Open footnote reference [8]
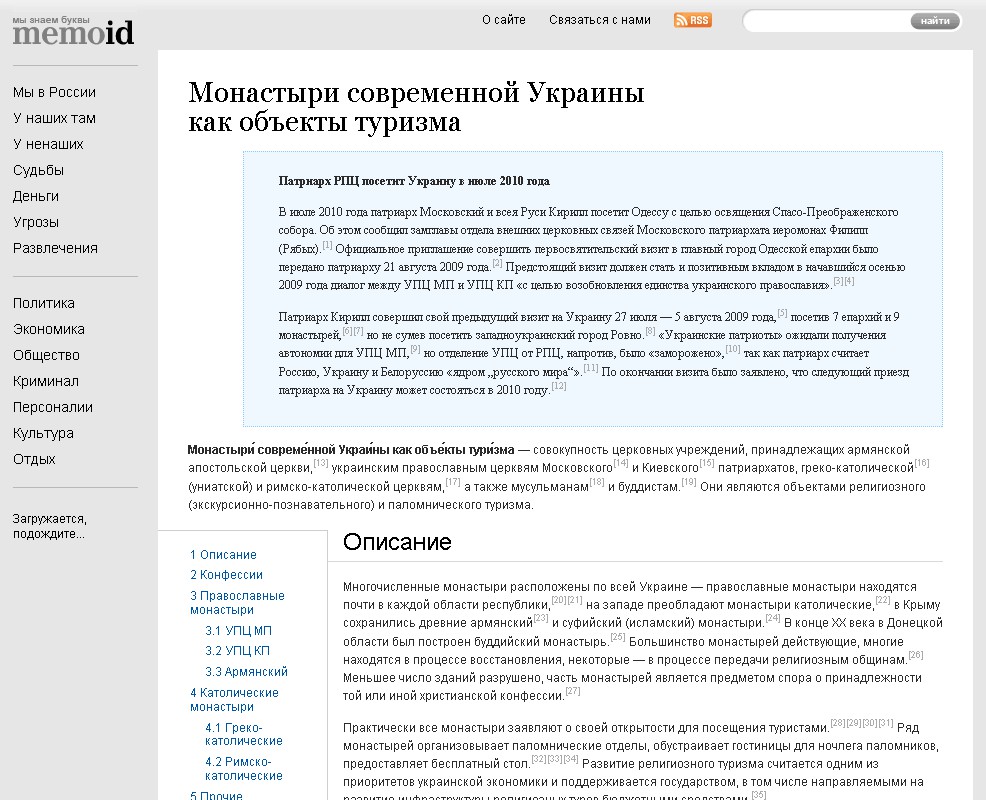 (650, 331)
